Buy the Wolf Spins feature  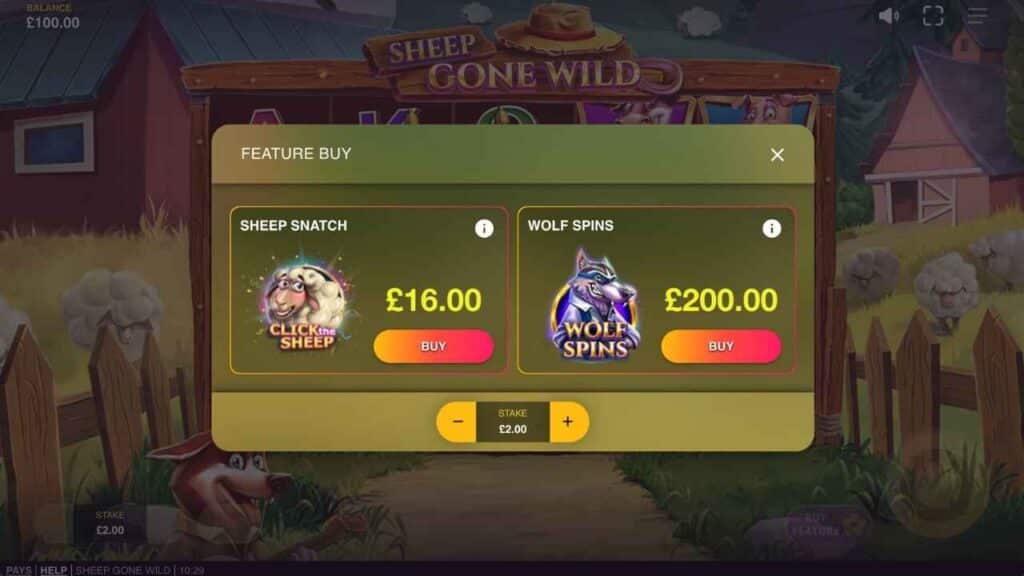(721, 346)
